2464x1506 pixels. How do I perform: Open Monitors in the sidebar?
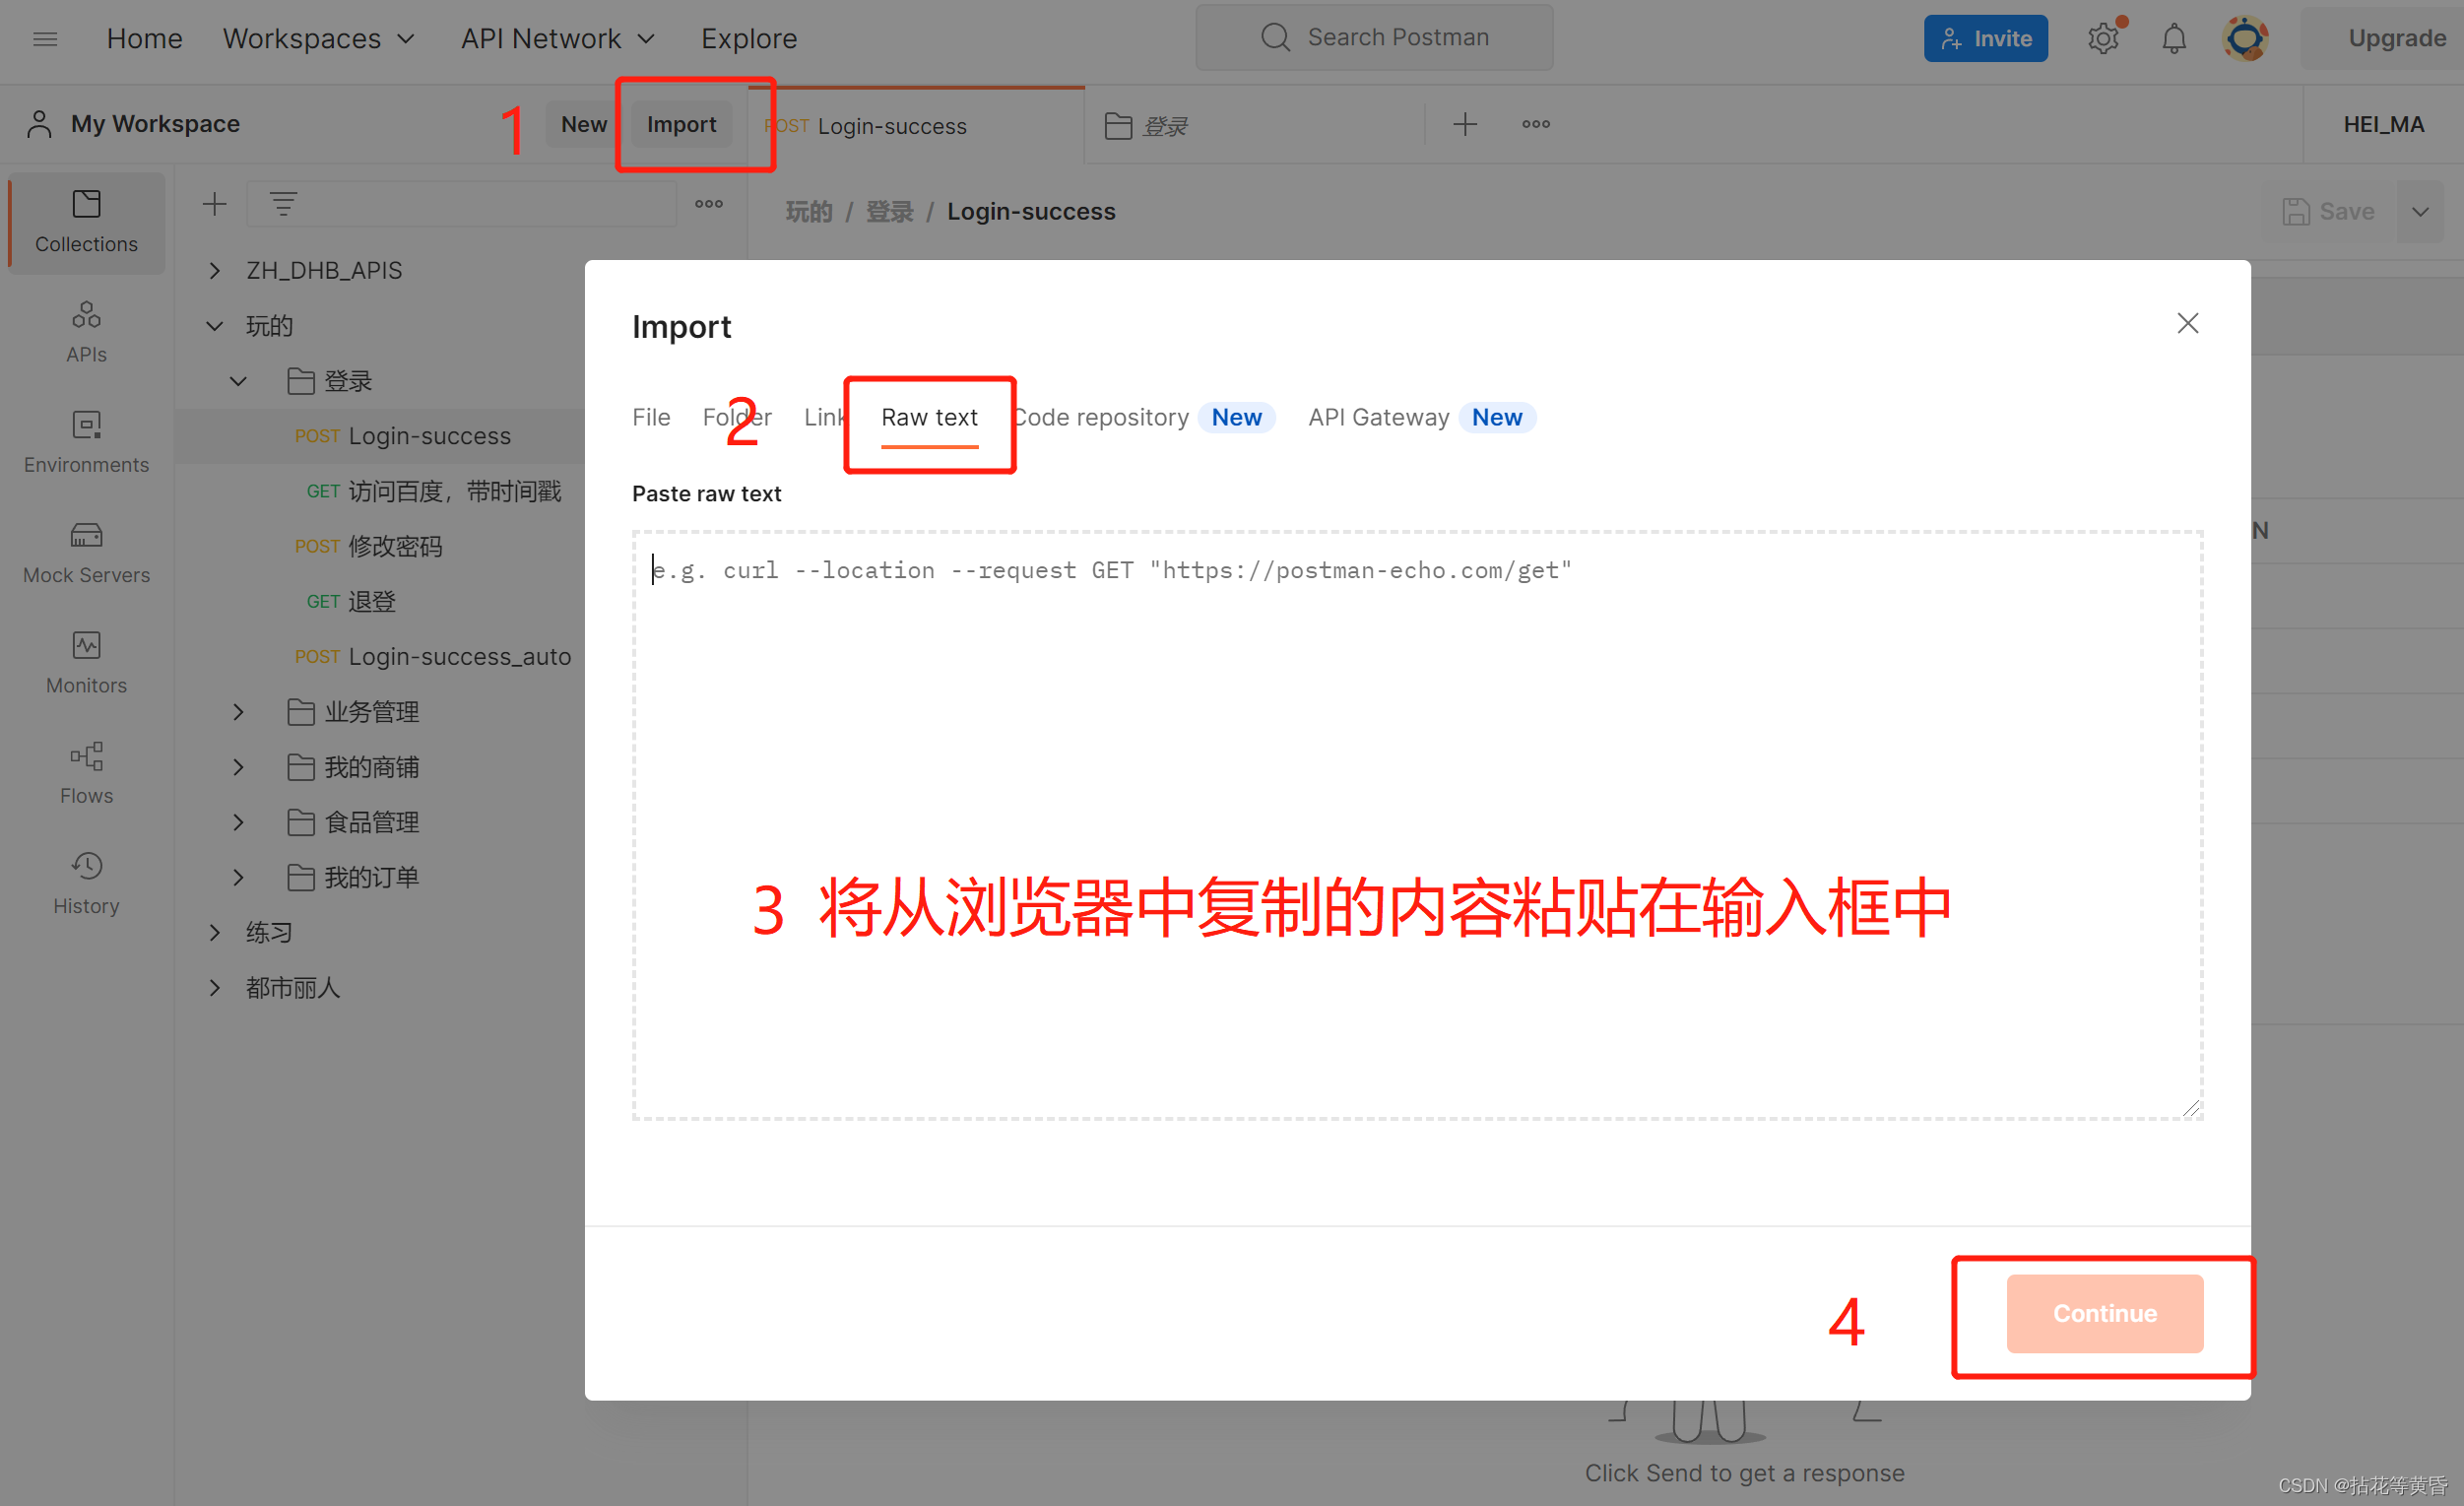point(86,662)
